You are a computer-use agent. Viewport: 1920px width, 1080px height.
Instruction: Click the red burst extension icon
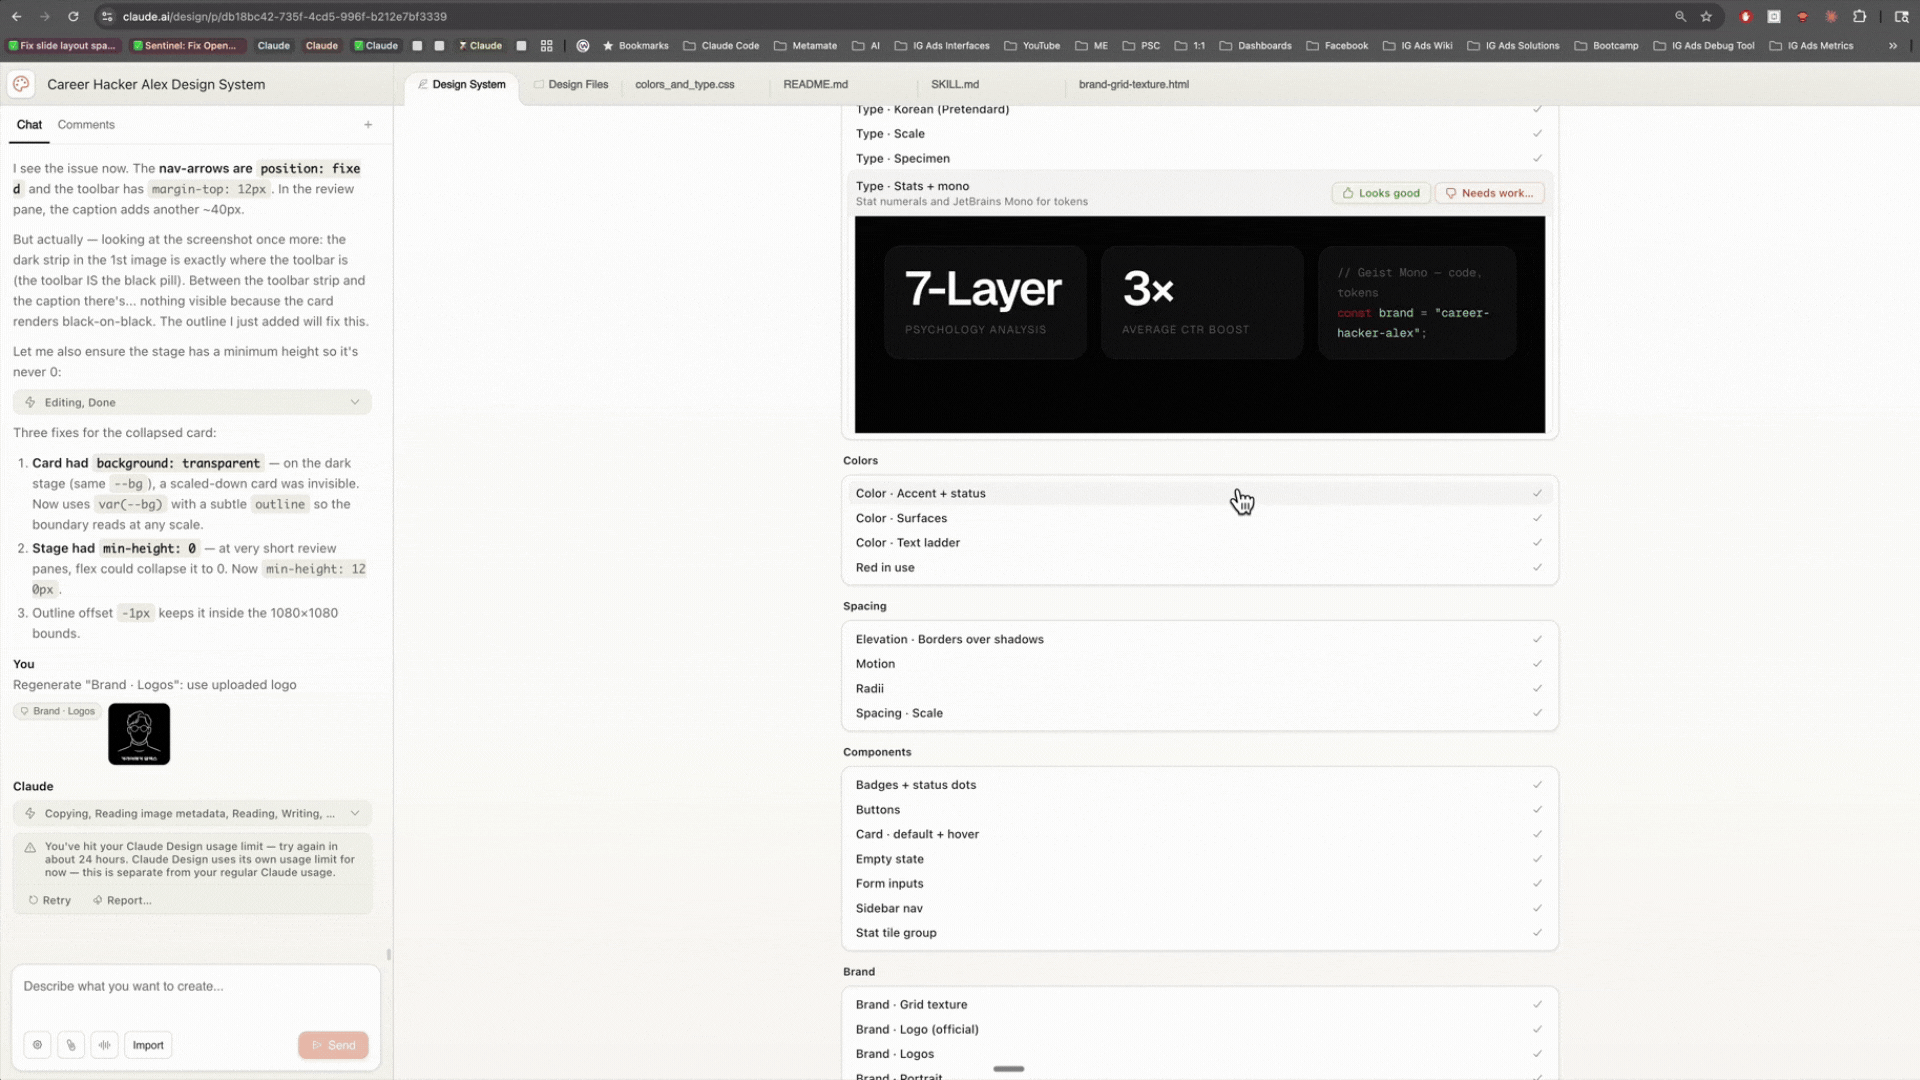[1831, 16]
